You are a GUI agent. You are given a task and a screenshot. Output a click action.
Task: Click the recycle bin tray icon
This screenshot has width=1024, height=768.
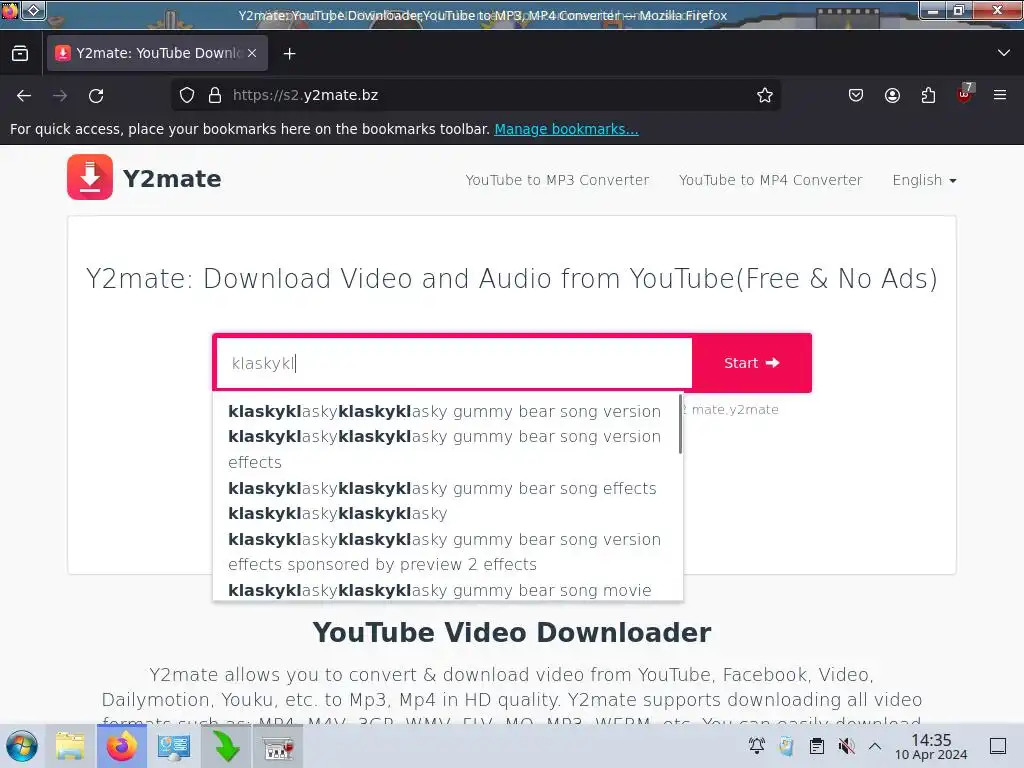click(x=786, y=746)
